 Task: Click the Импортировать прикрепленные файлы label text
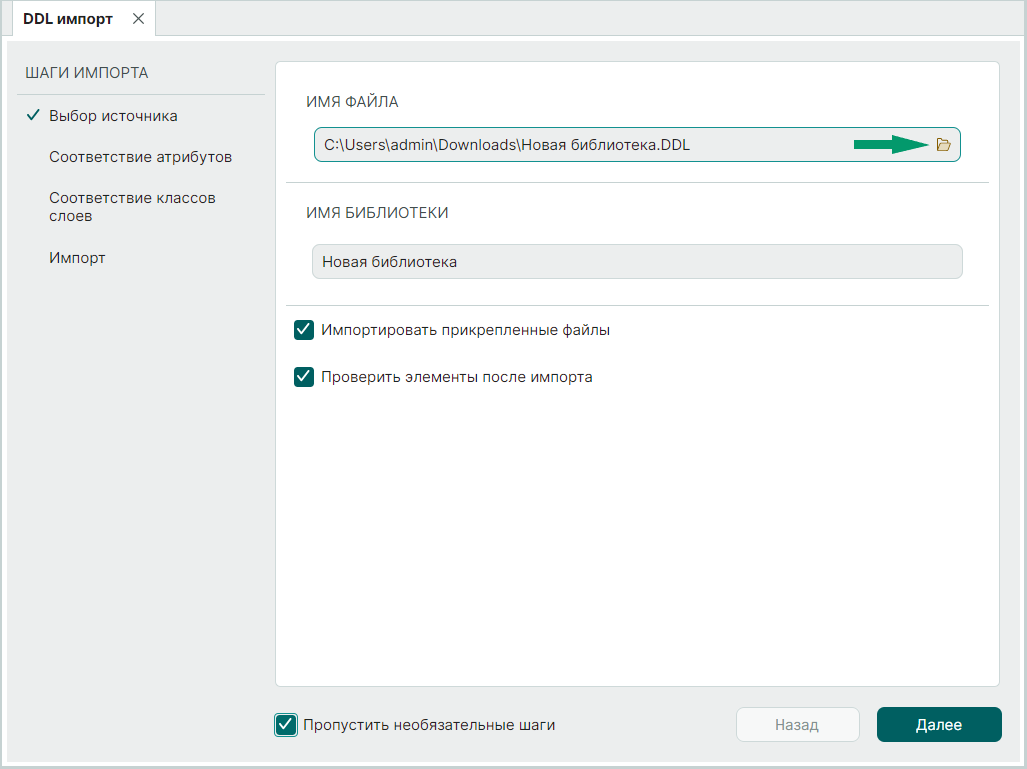point(465,330)
